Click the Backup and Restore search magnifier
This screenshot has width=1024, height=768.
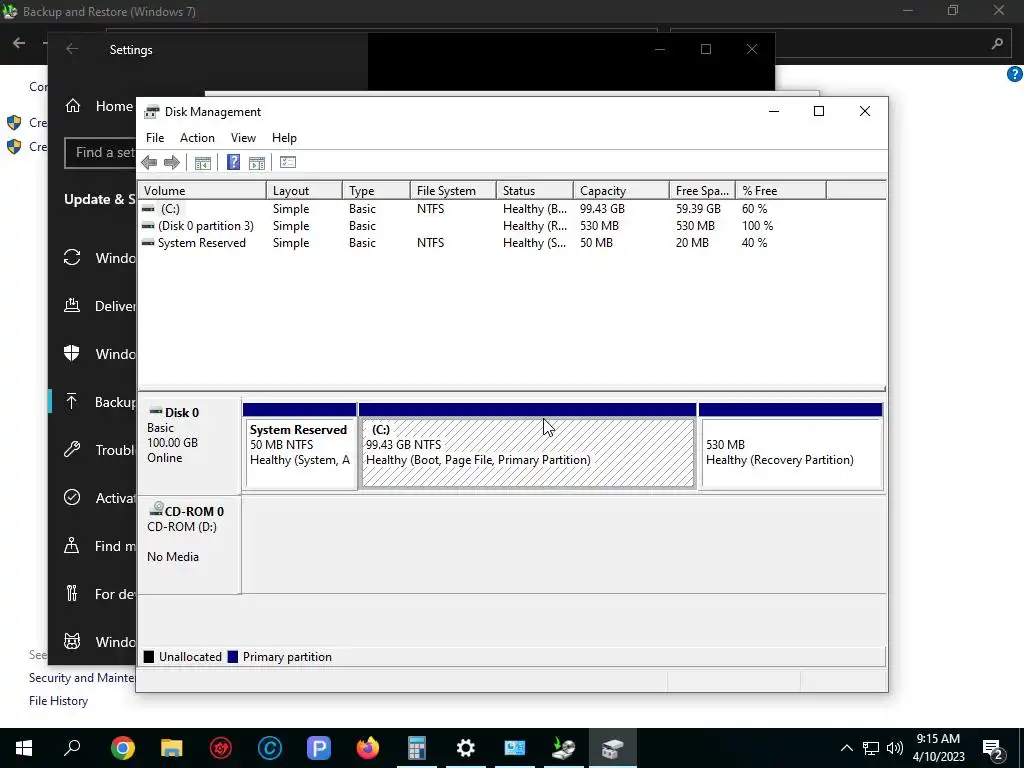997,44
